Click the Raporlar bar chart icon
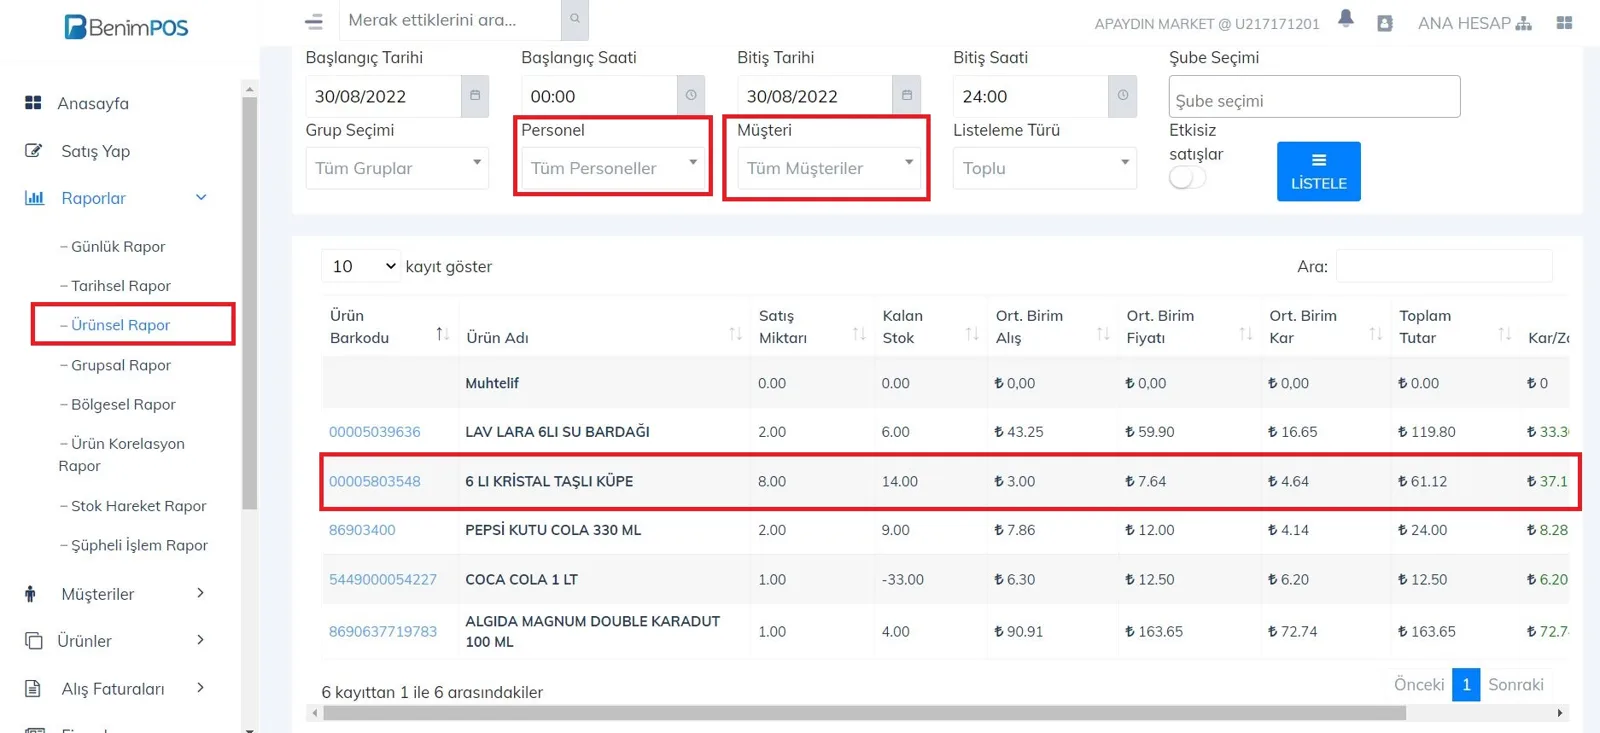Image resolution: width=1600 pixels, height=733 pixels. (34, 198)
